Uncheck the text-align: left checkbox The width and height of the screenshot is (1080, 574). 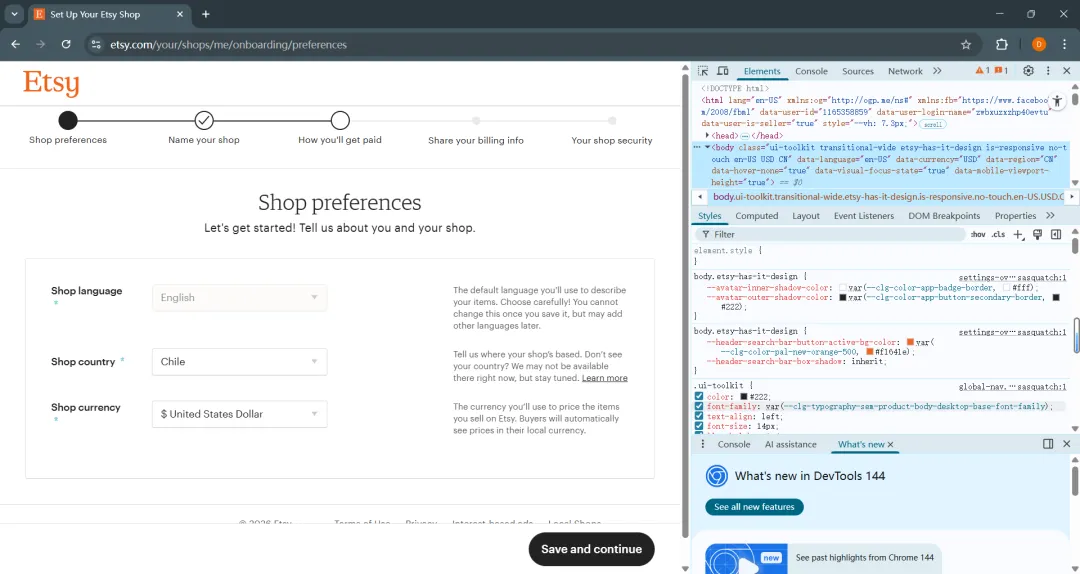[x=699, y=416]
